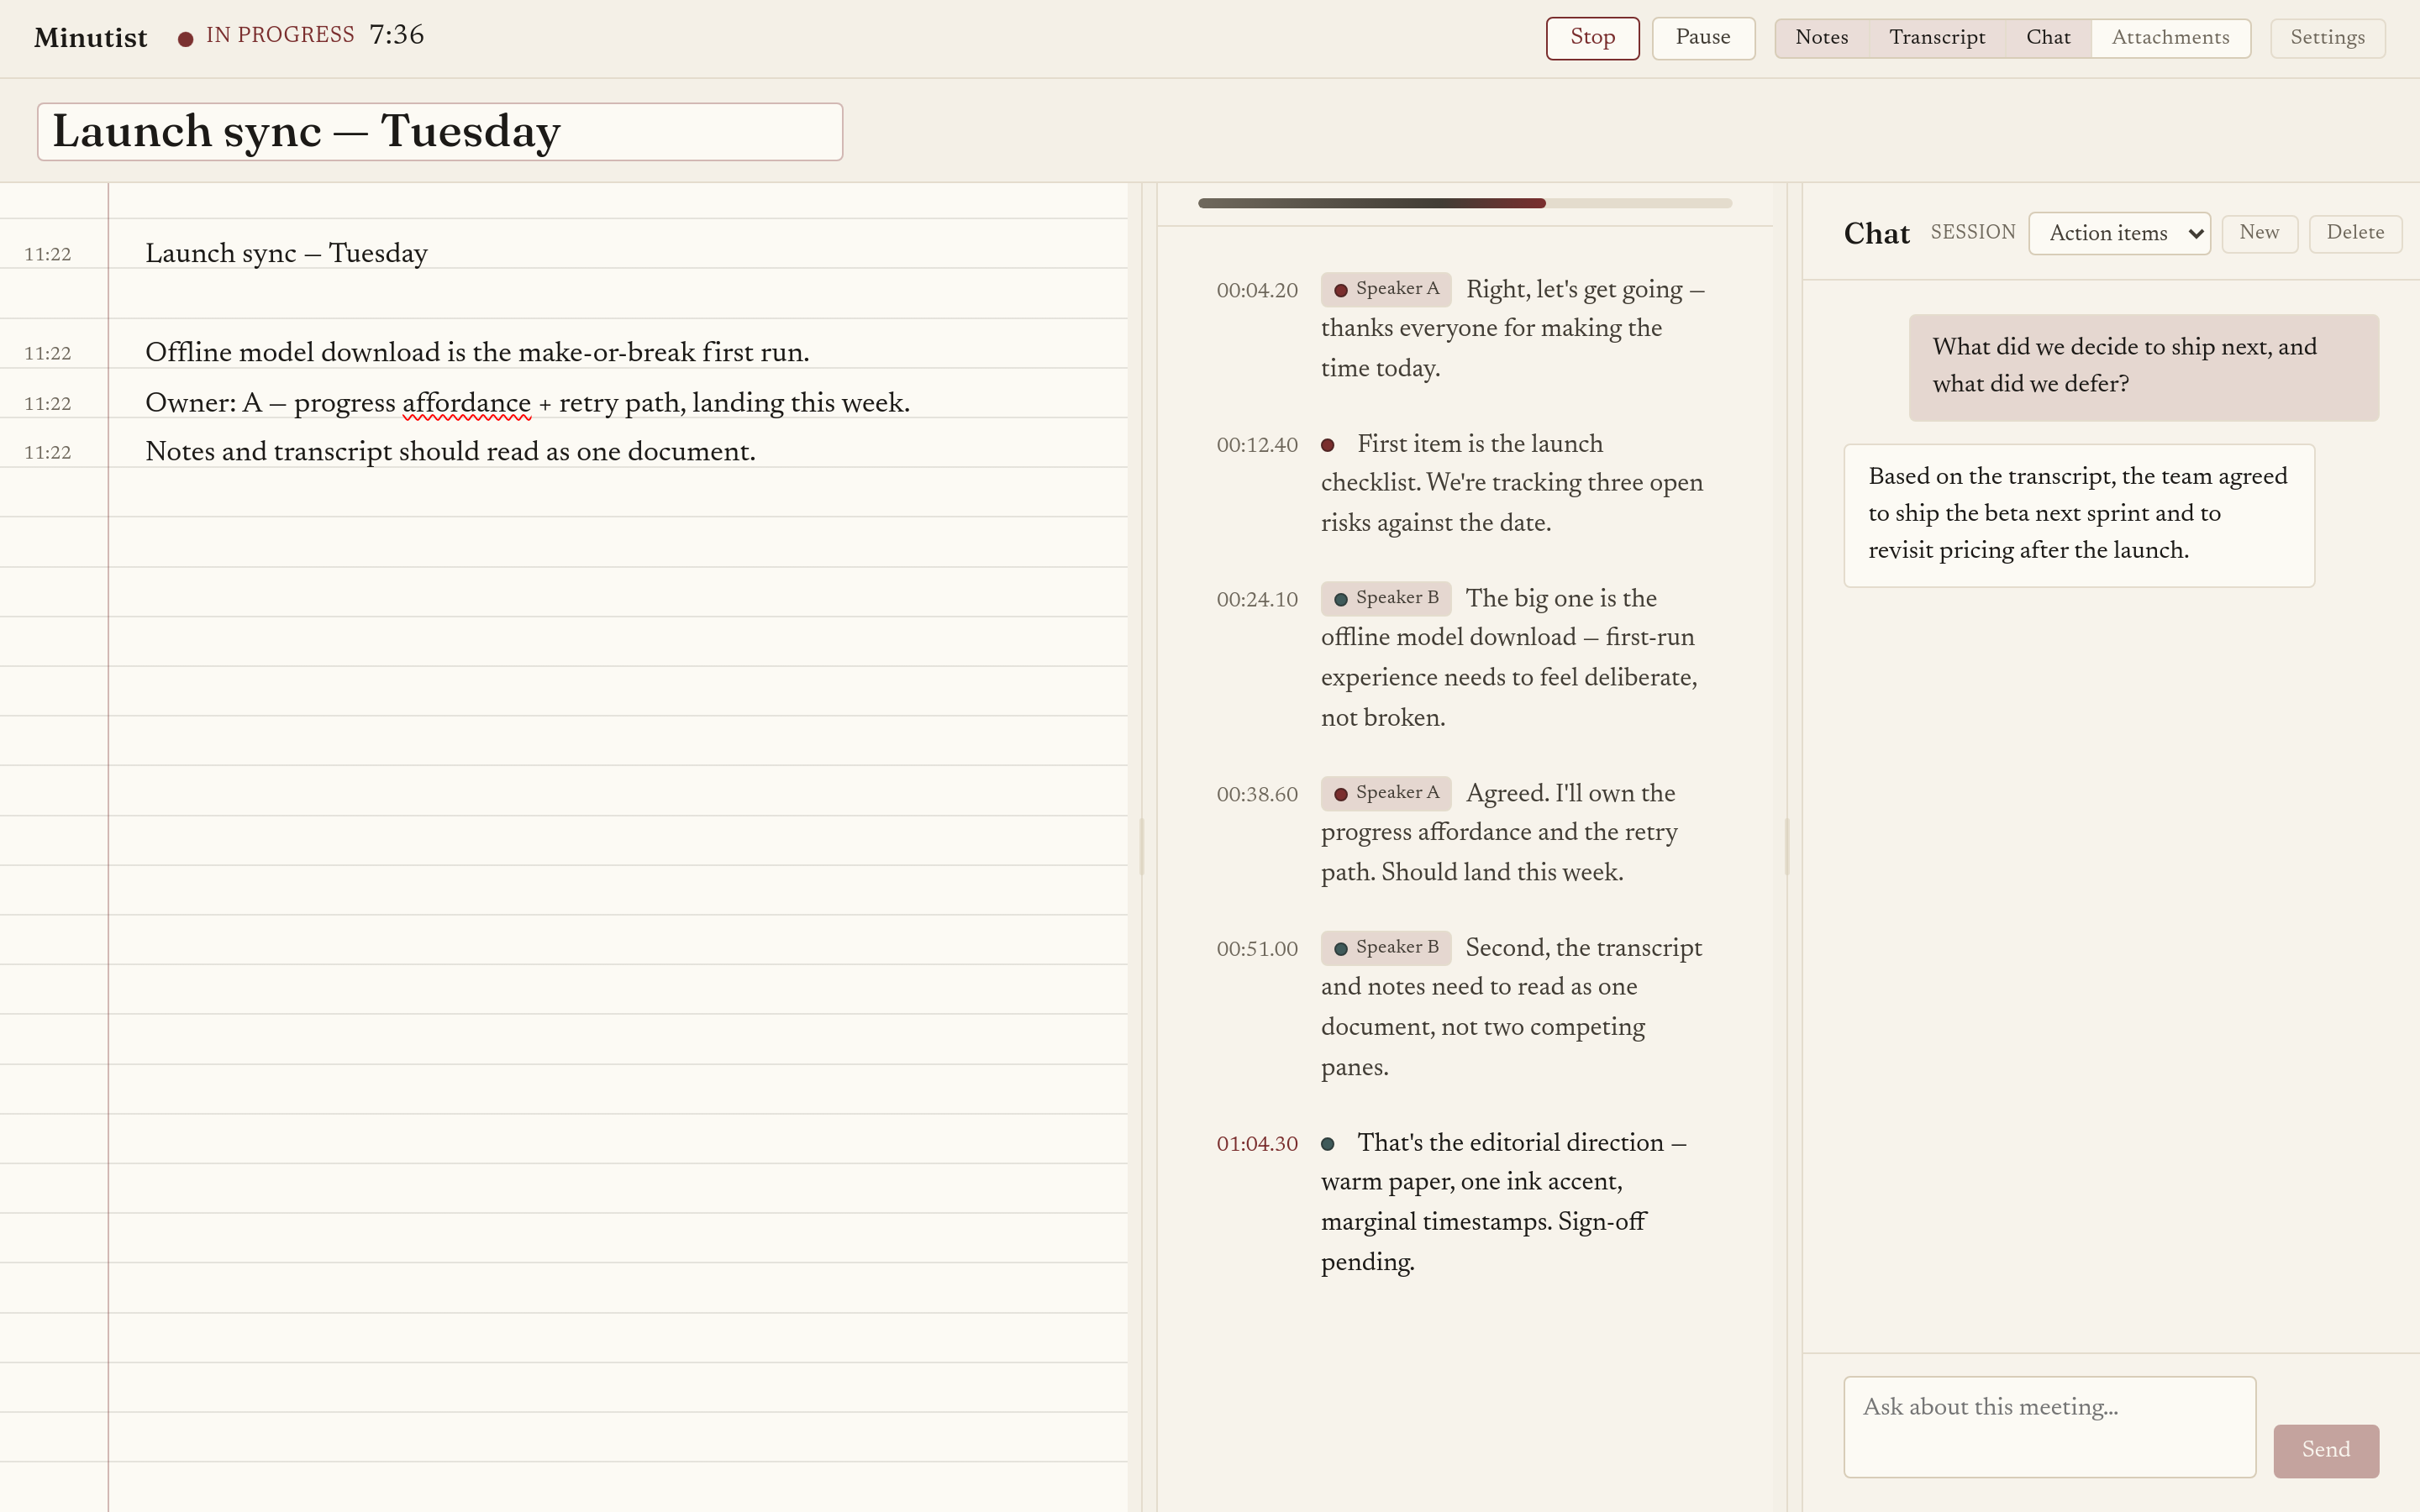Click transcript text 'That's the editorial direction'
This screenshot has height=1512, width=2420.
(x=1503, y=1202)
